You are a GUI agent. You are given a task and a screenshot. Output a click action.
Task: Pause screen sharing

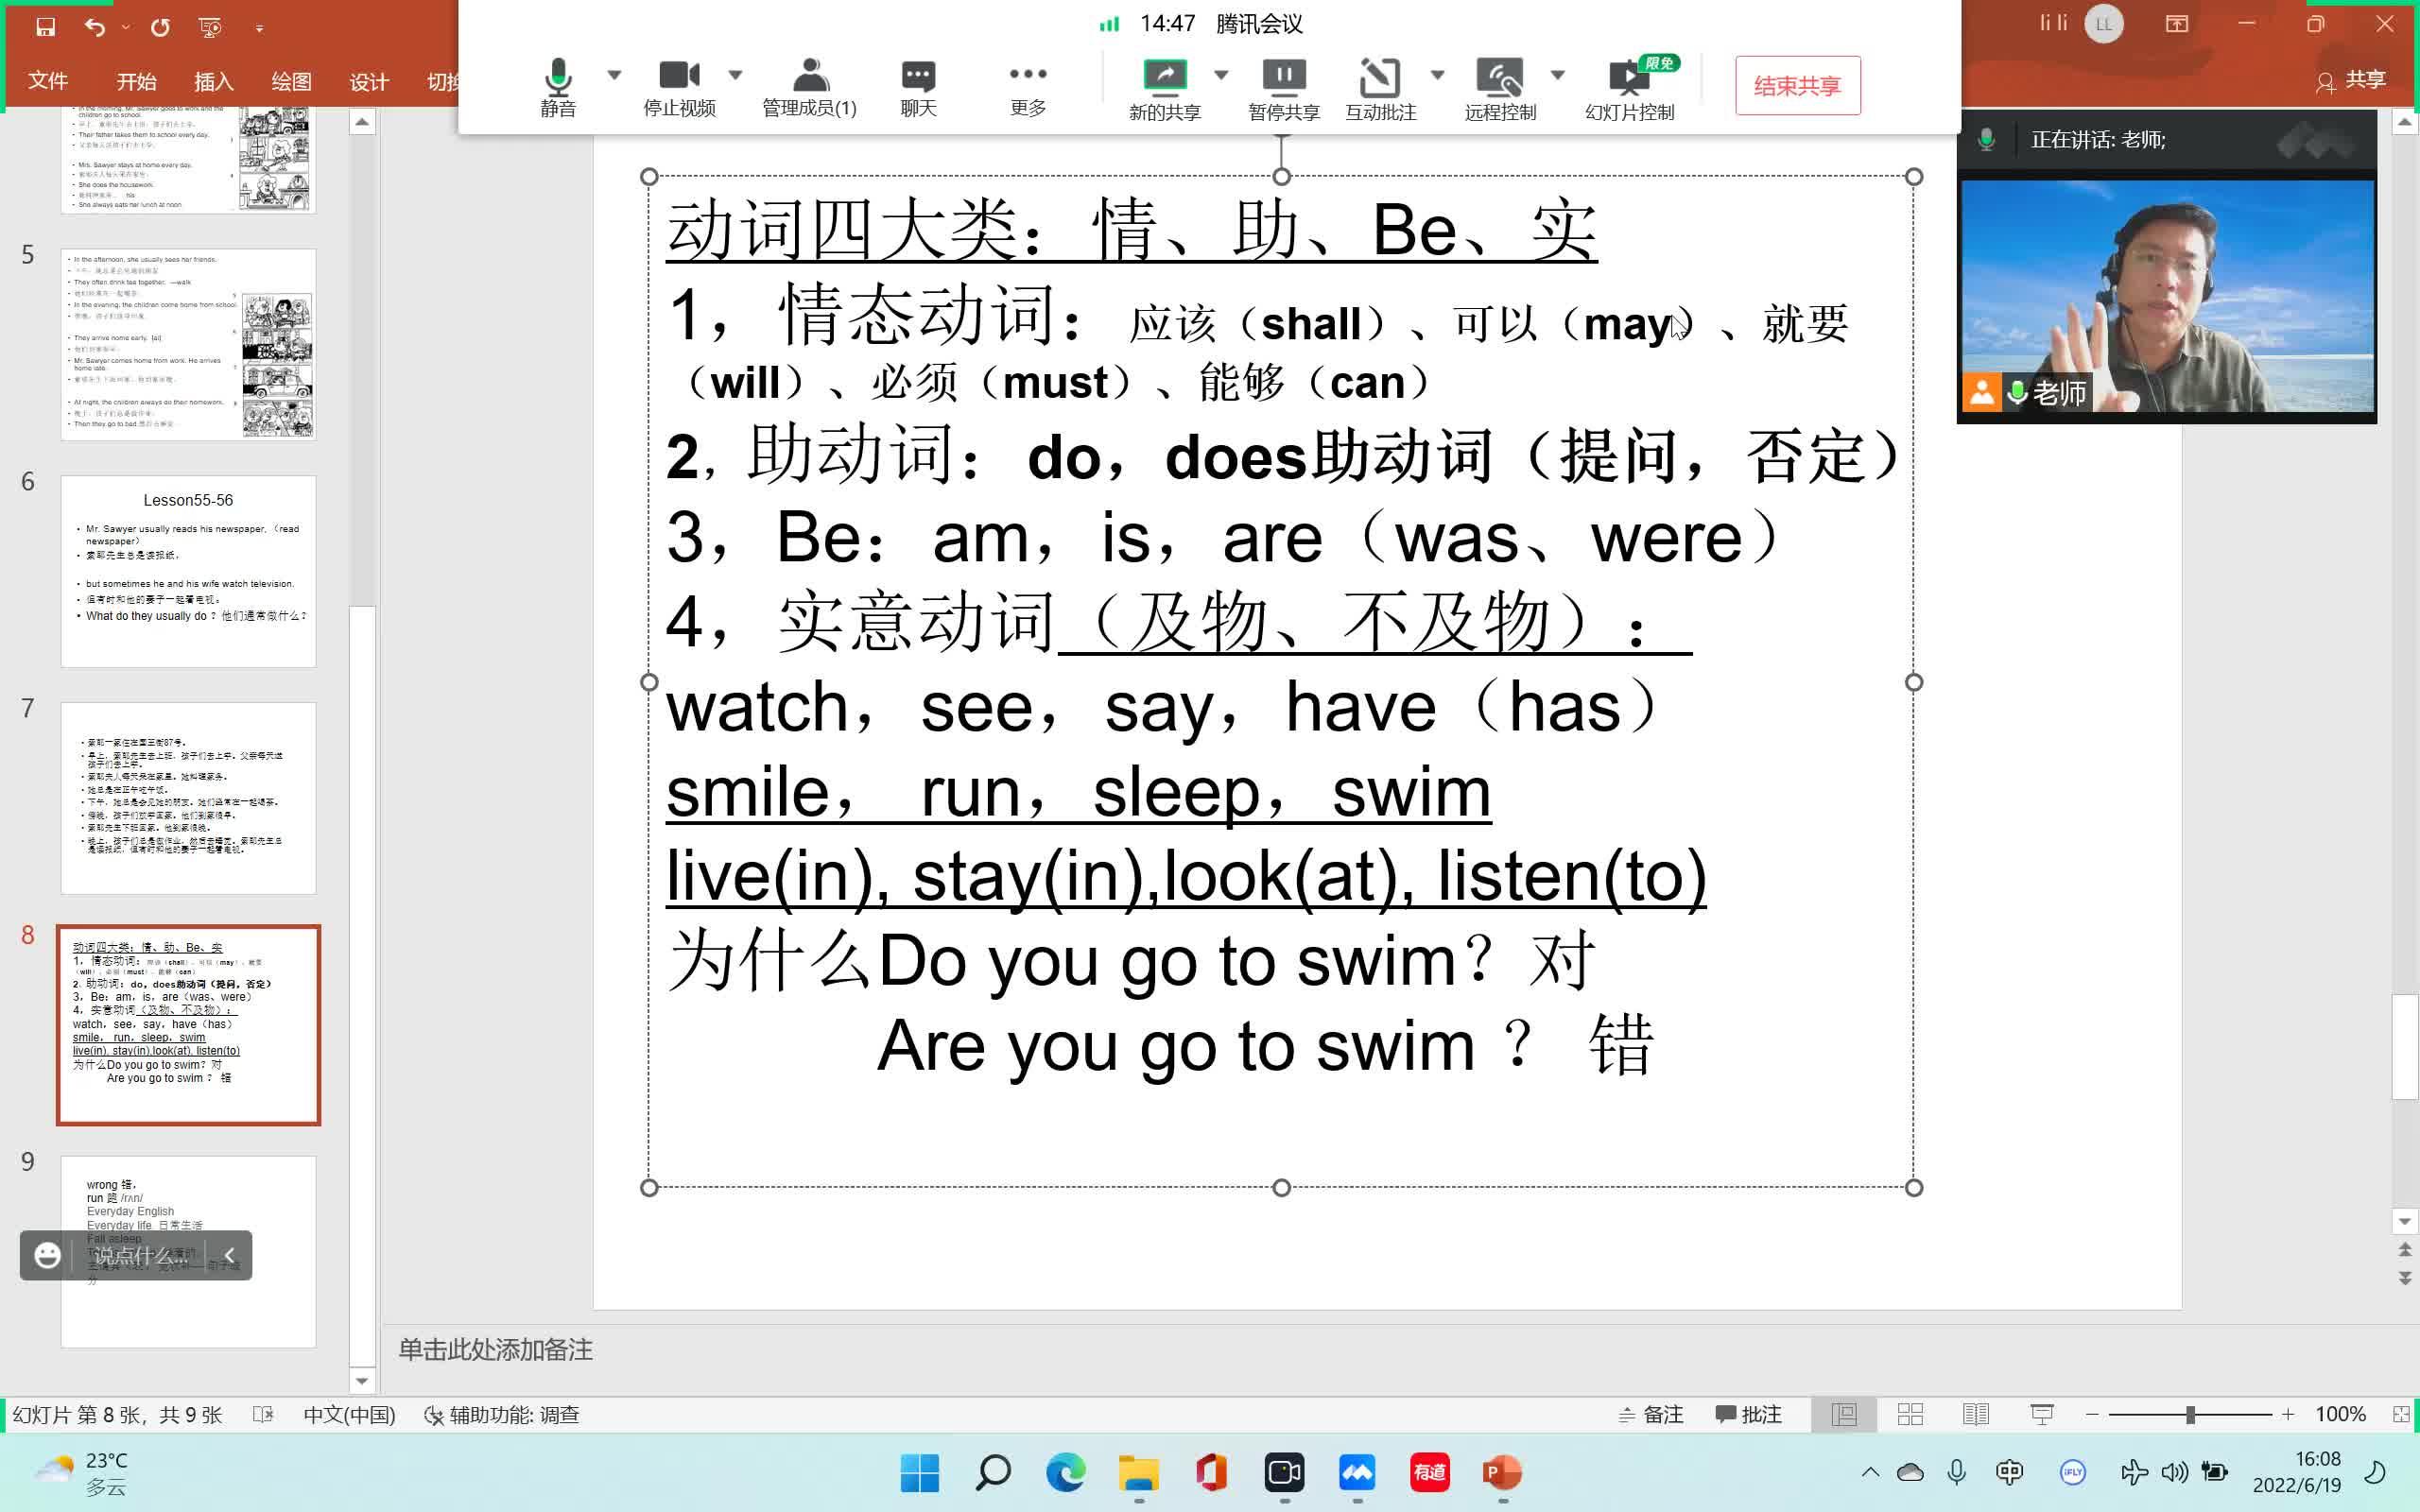(1284, 88)
